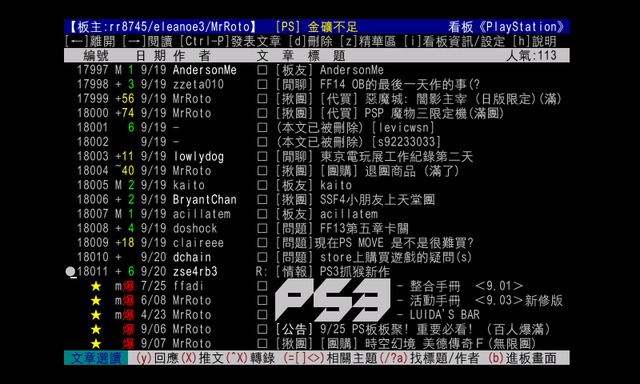
Task: Click the star marker on MrRoto's 9/07 post
Action: pyautogui.click(x=96, y=344)
